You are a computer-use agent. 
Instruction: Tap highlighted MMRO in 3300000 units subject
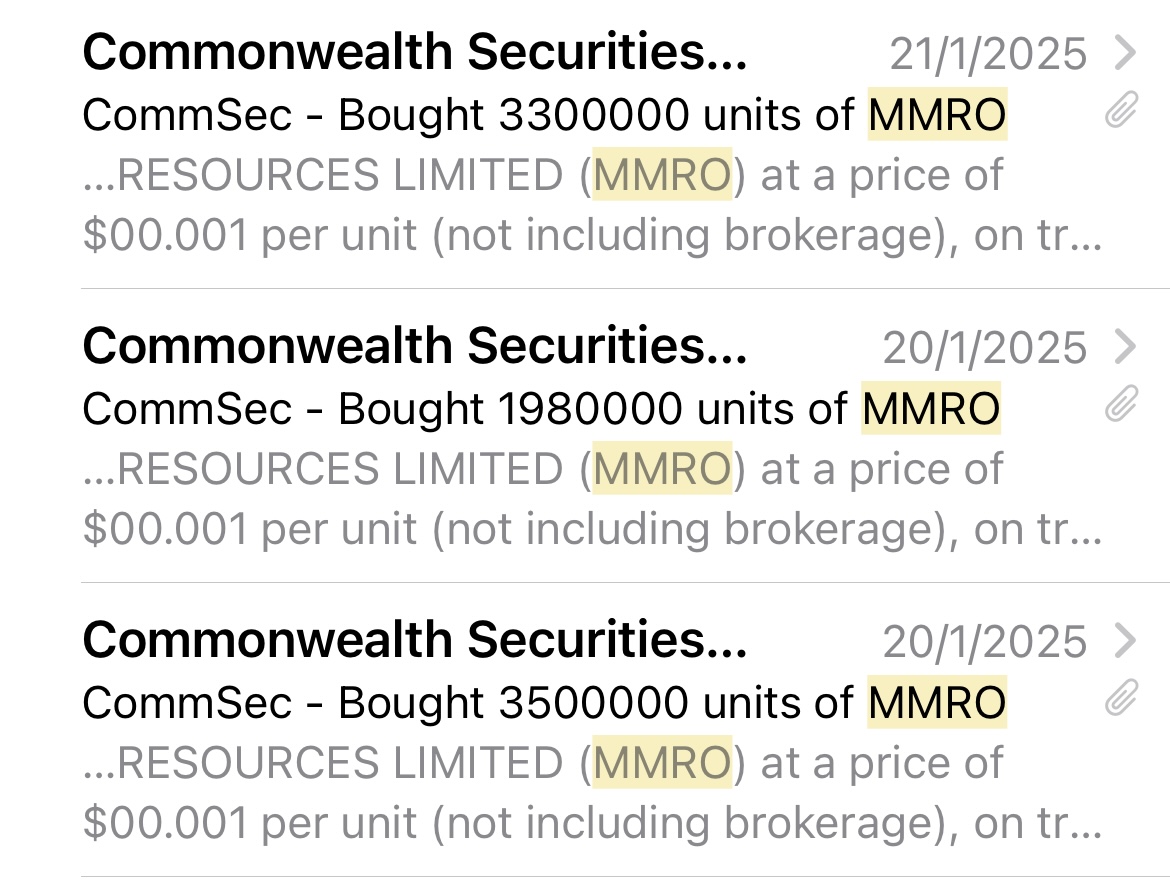coord(937,114)
